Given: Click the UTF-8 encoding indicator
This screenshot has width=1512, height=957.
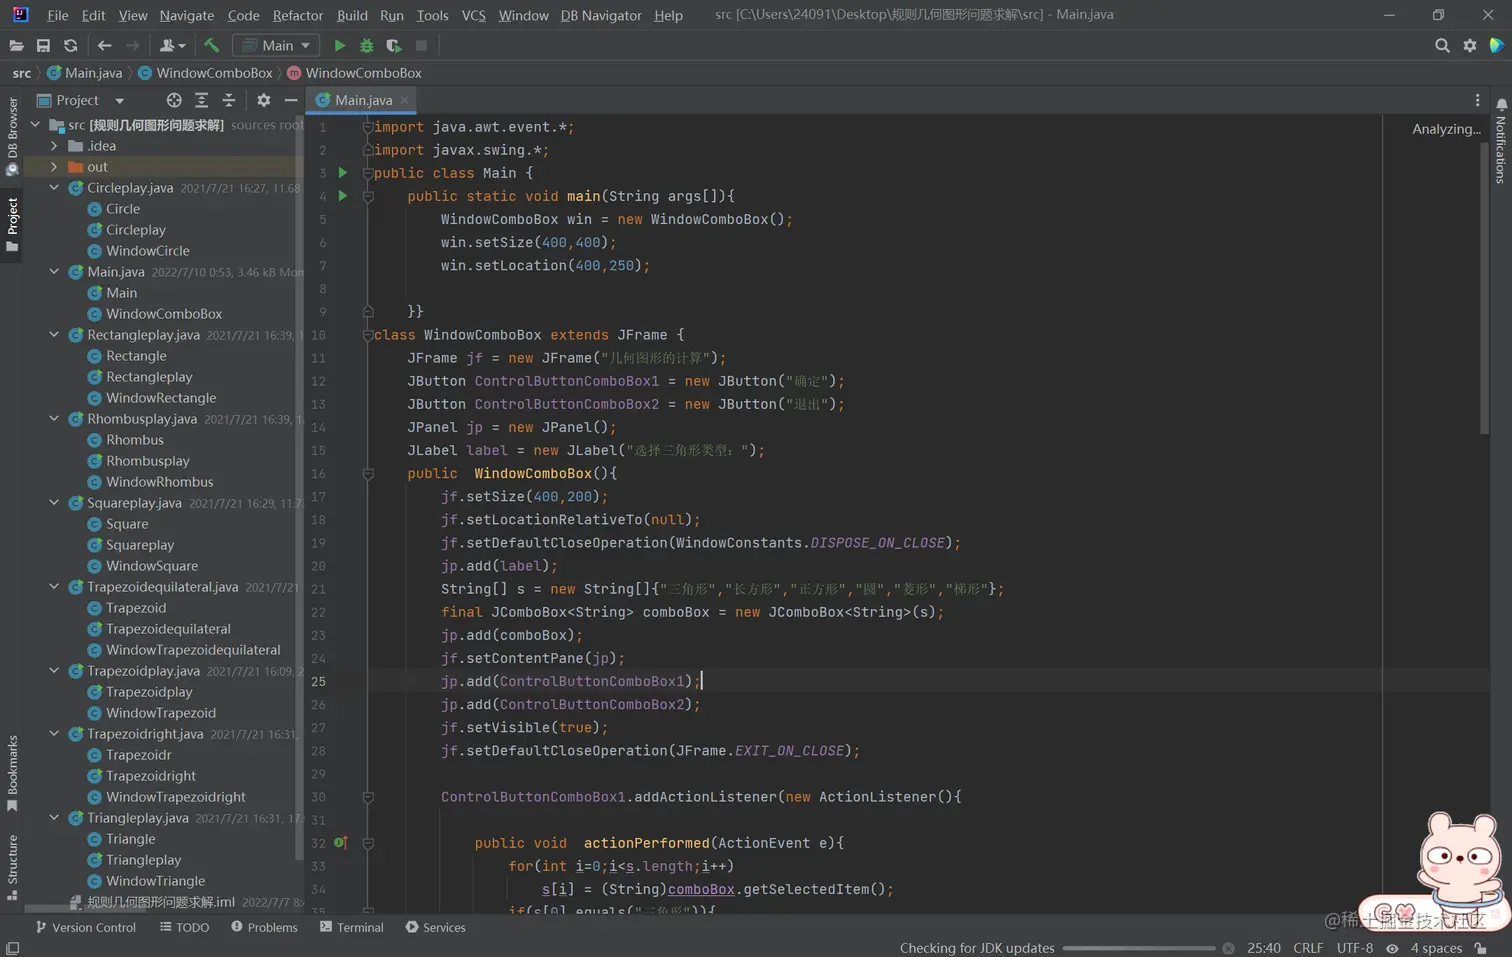Looking at the screenshot, I should (x=1355, y=948).
